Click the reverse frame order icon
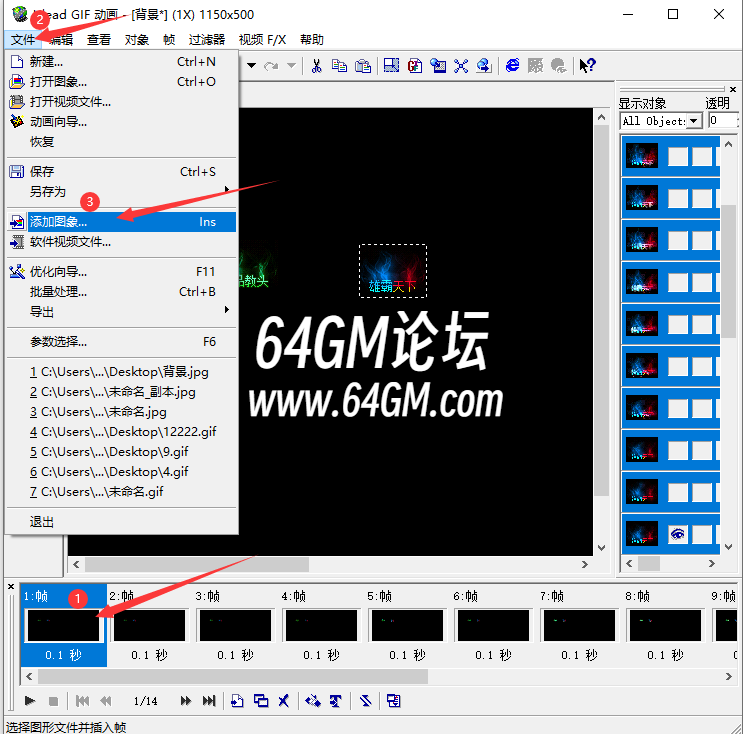The height and width of the screenshot is (734, 743). (365, 700)
